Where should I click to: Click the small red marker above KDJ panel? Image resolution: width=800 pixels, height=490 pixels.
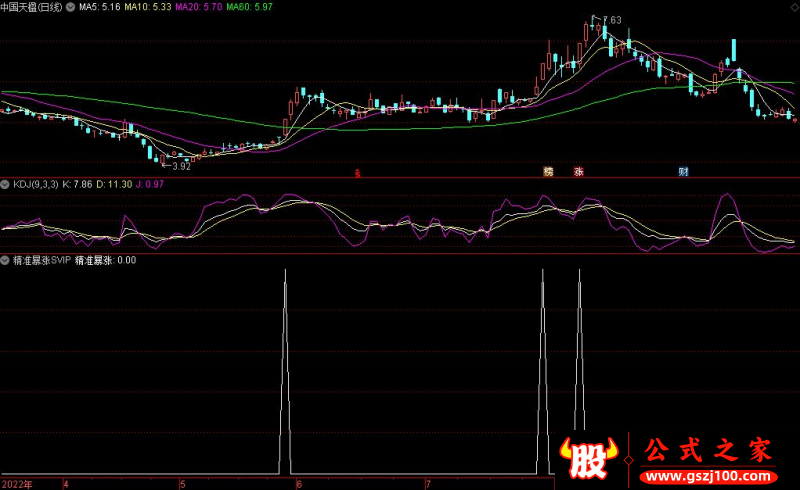click(x=358, y=172)
